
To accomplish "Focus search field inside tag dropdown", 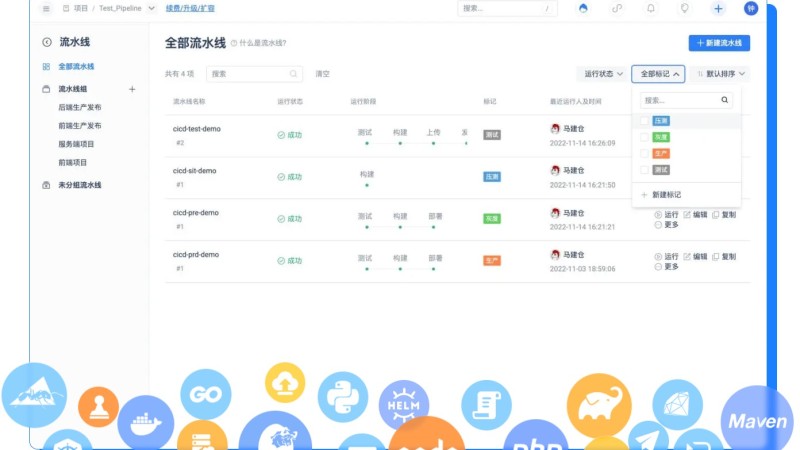I will click(686, 100).
